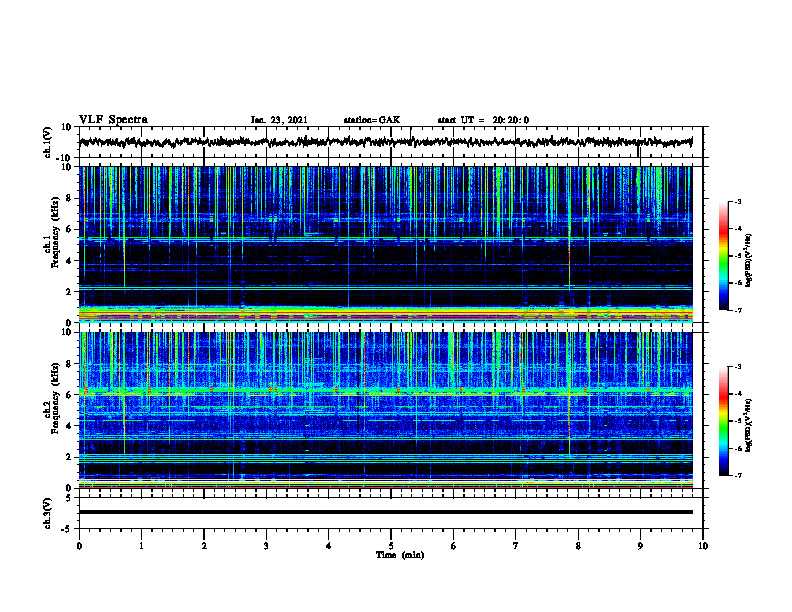Click the "start UT = 20:20:0" header text
Image resolution: width=792 pixels, height=612 pixels.
click(x=483, y=120)
